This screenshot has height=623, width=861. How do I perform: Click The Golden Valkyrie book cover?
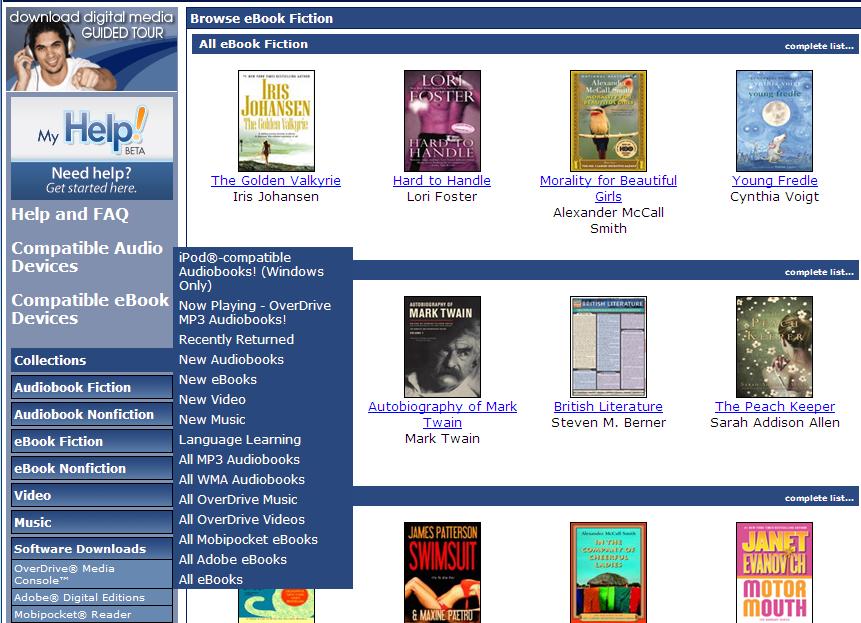coord(276,121)
